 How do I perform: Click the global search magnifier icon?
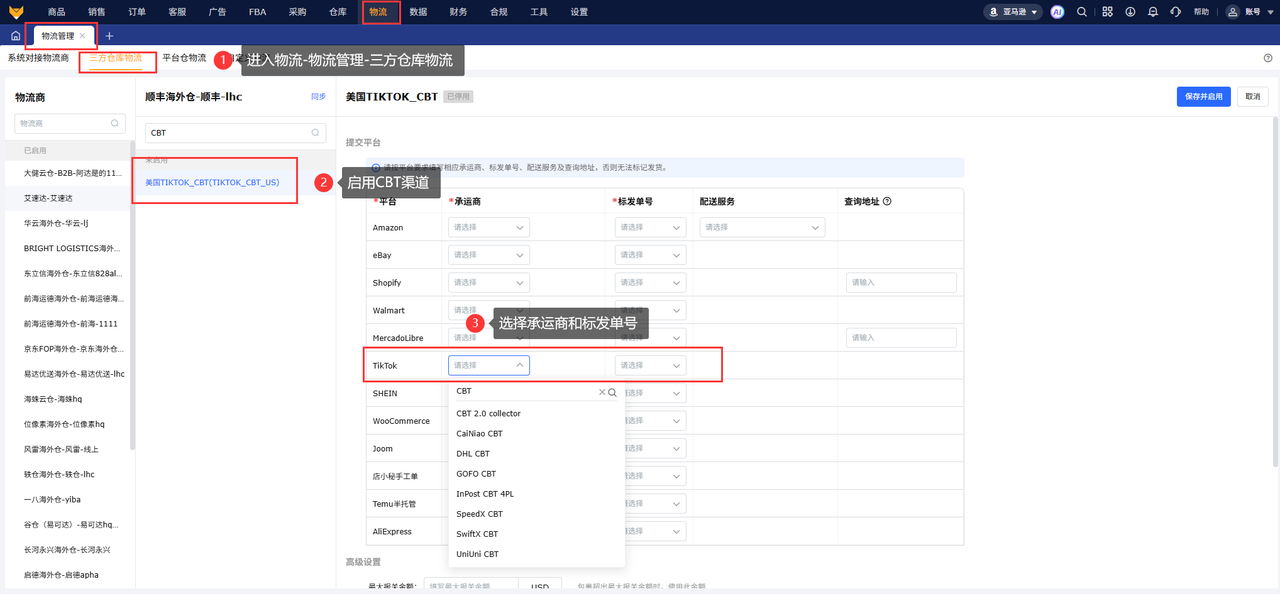pos(1082,12)
